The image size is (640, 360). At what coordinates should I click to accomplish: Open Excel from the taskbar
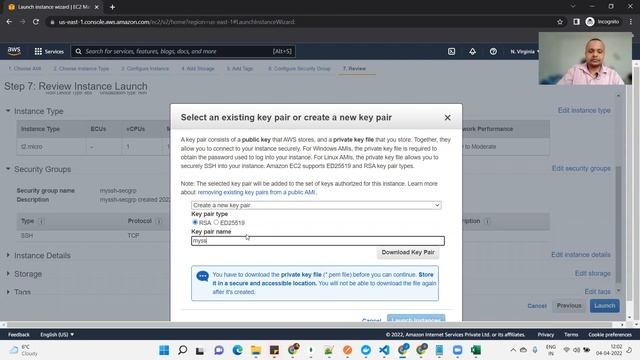click(476, 350)
